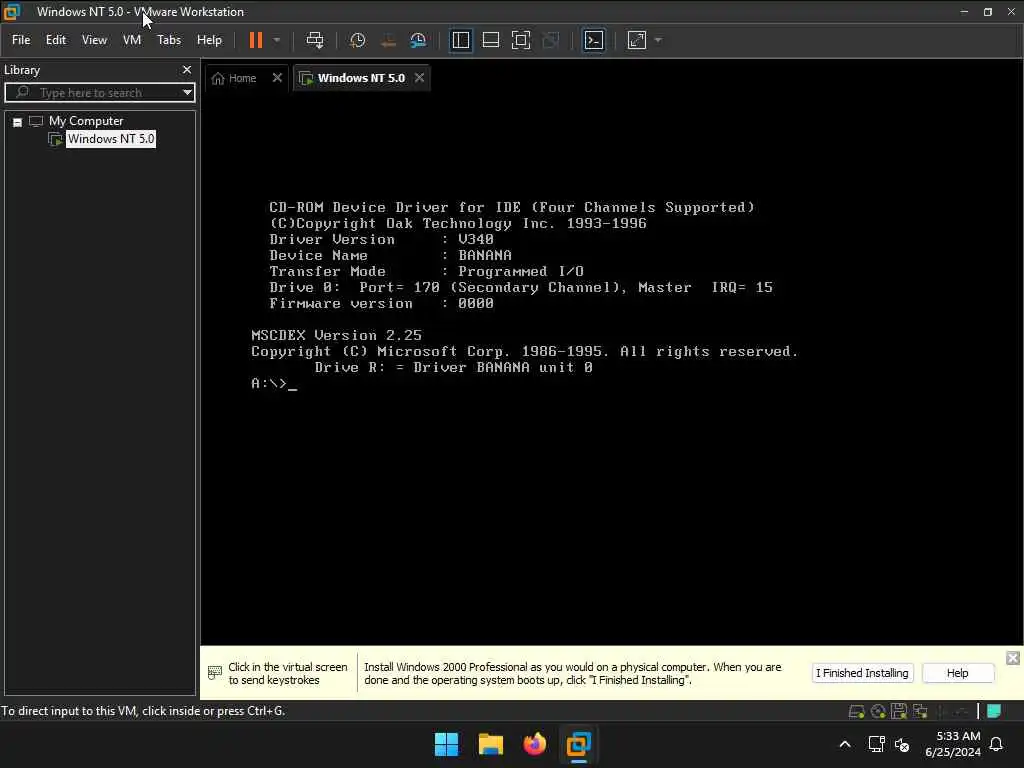Screen dimensions: 1024x768
Task: Open the Tabs menu
Action: click(168, 40)
